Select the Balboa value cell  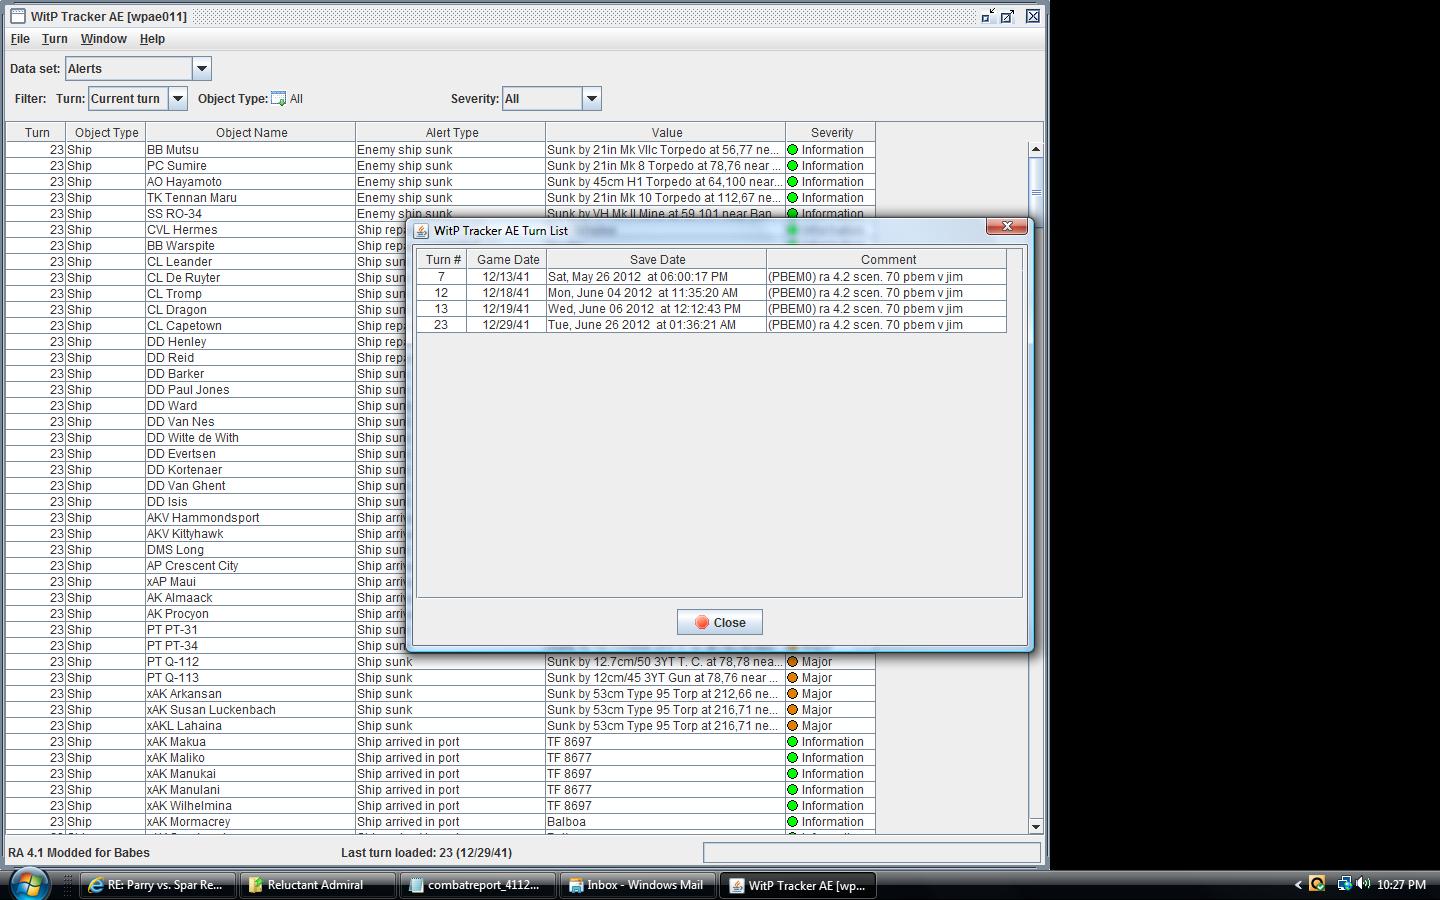665,822
